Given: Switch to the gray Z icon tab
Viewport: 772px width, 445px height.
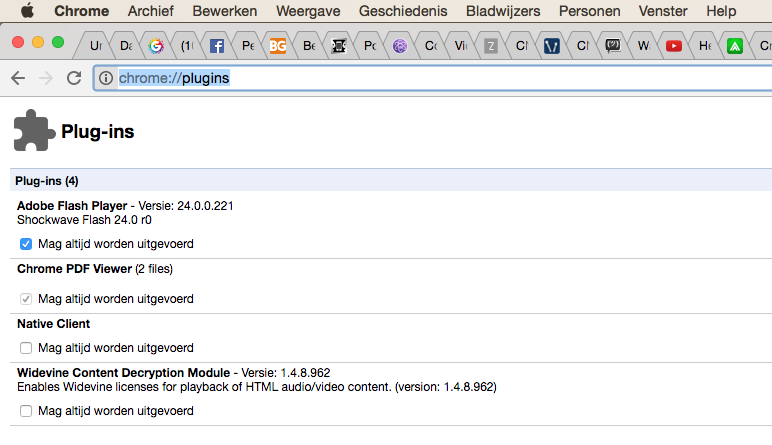Looking at the screenshot, I should (490, 46).
